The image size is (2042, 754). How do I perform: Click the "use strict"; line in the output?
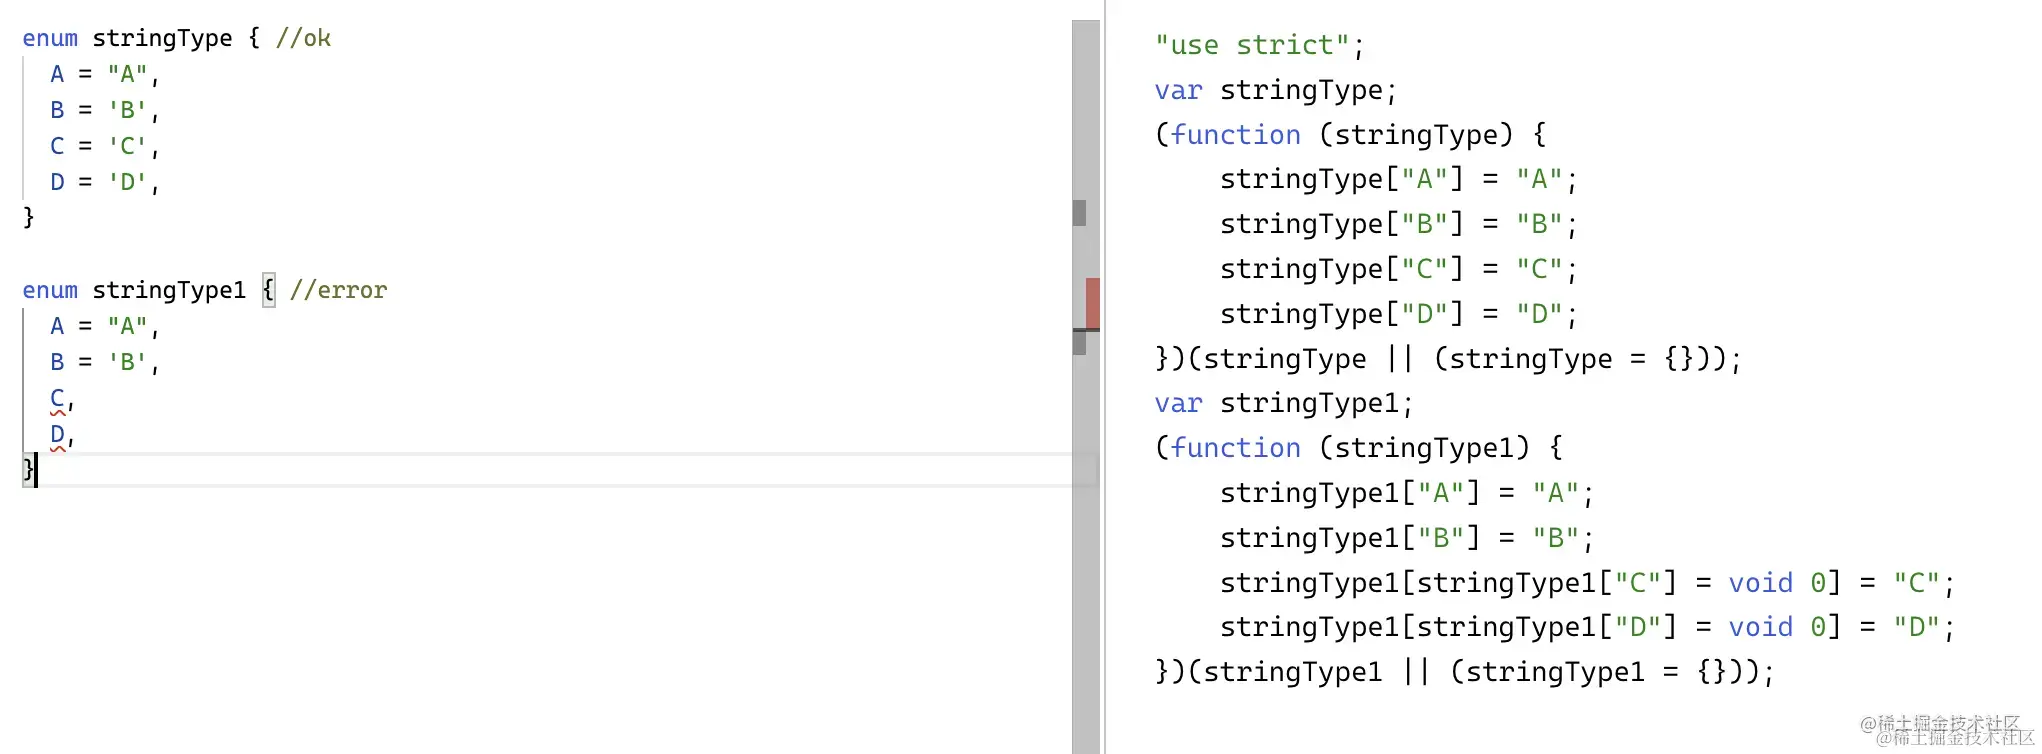[1259, 45]
